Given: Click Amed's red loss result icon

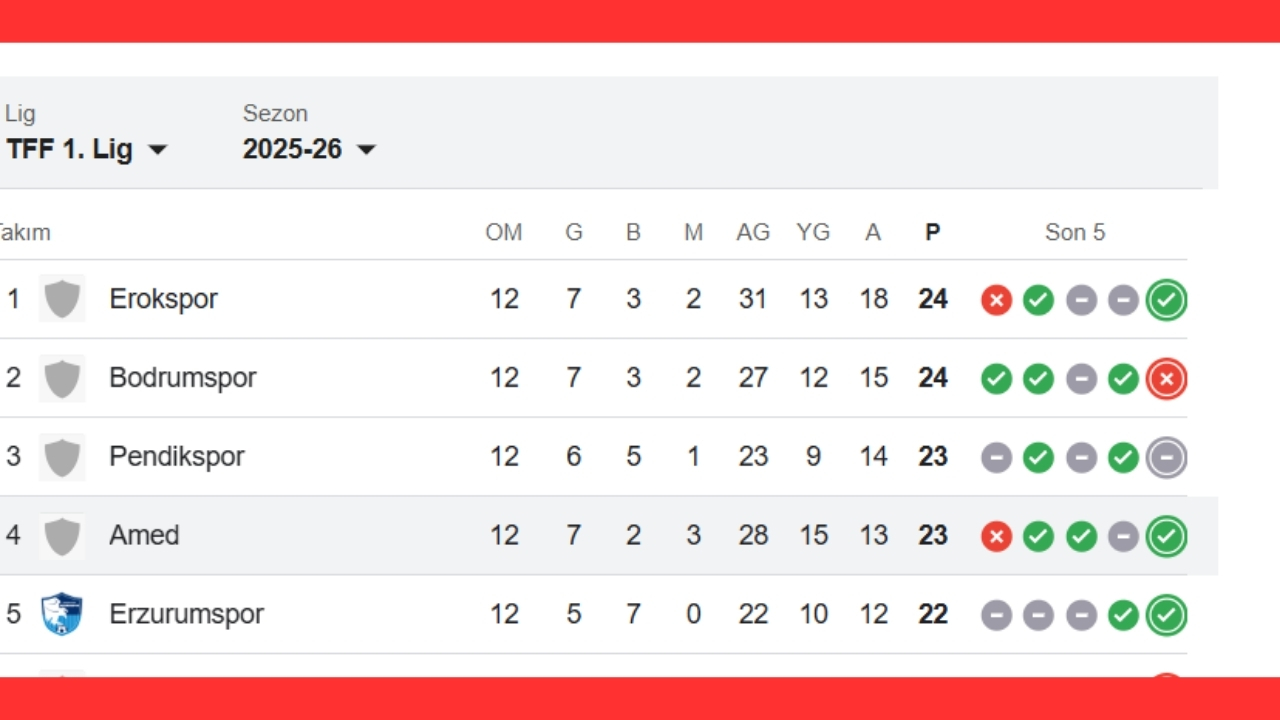Looking at the screenshot, I should (996, 537).
